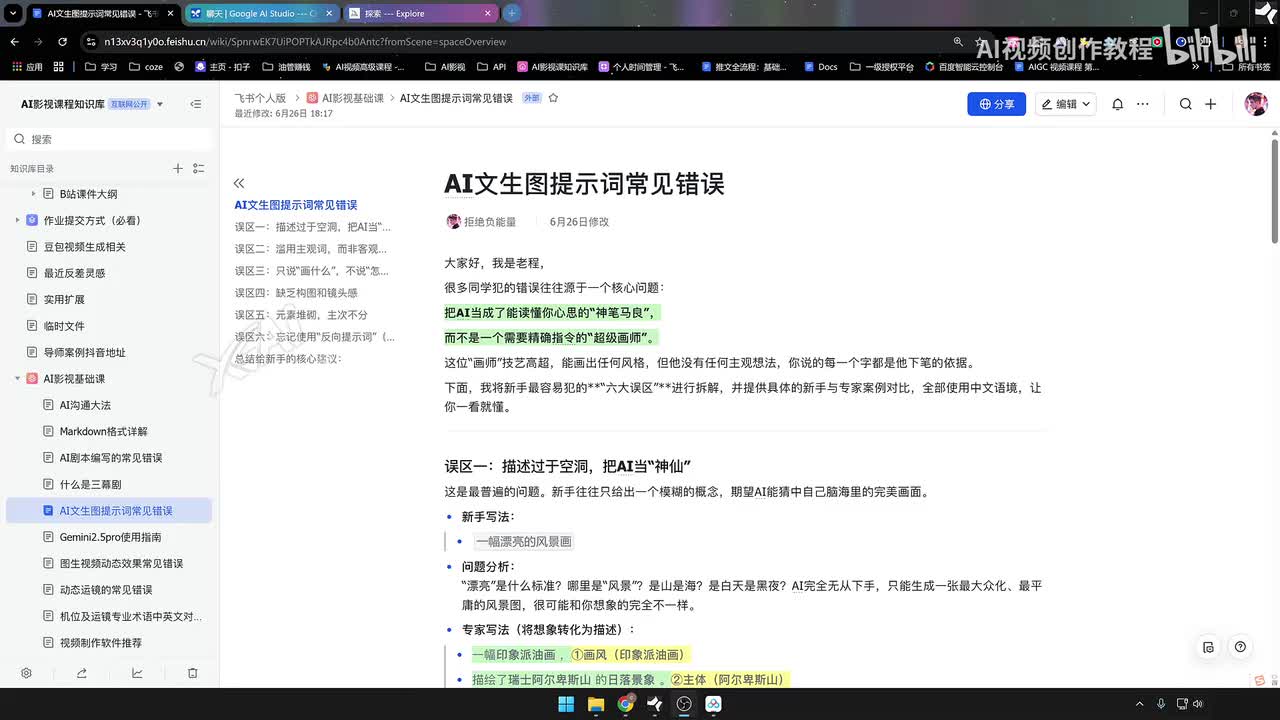Collapse the knowledge base sidebar
1280x720 pixels.
pyautogui.click(x=196, y=104)
